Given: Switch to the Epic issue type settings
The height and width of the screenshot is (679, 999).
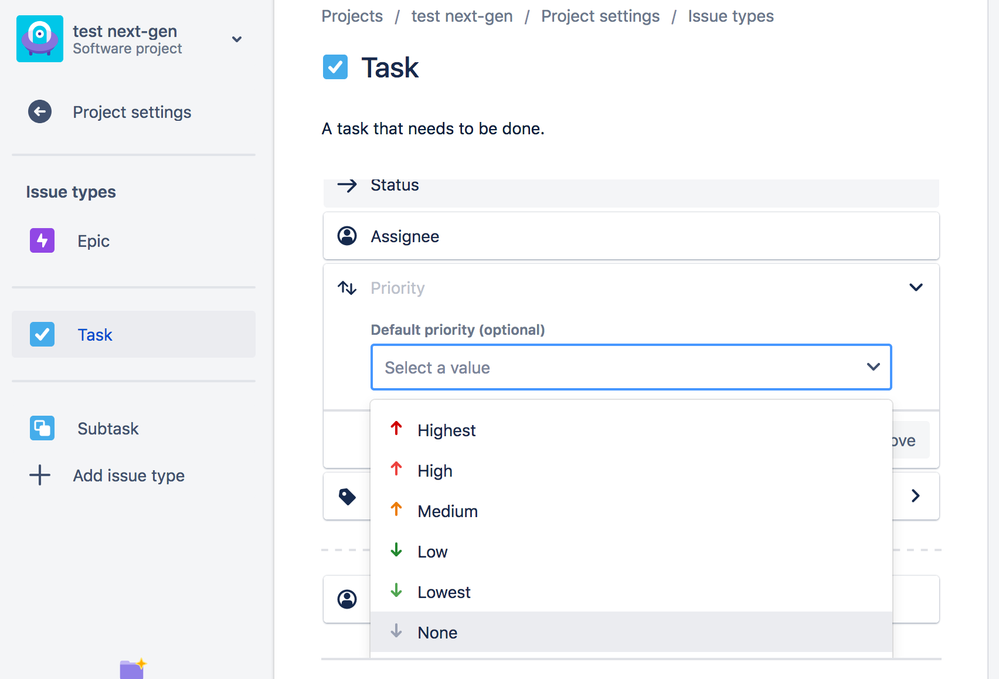Looking at the screenshot, I should [x=94, y=241].
